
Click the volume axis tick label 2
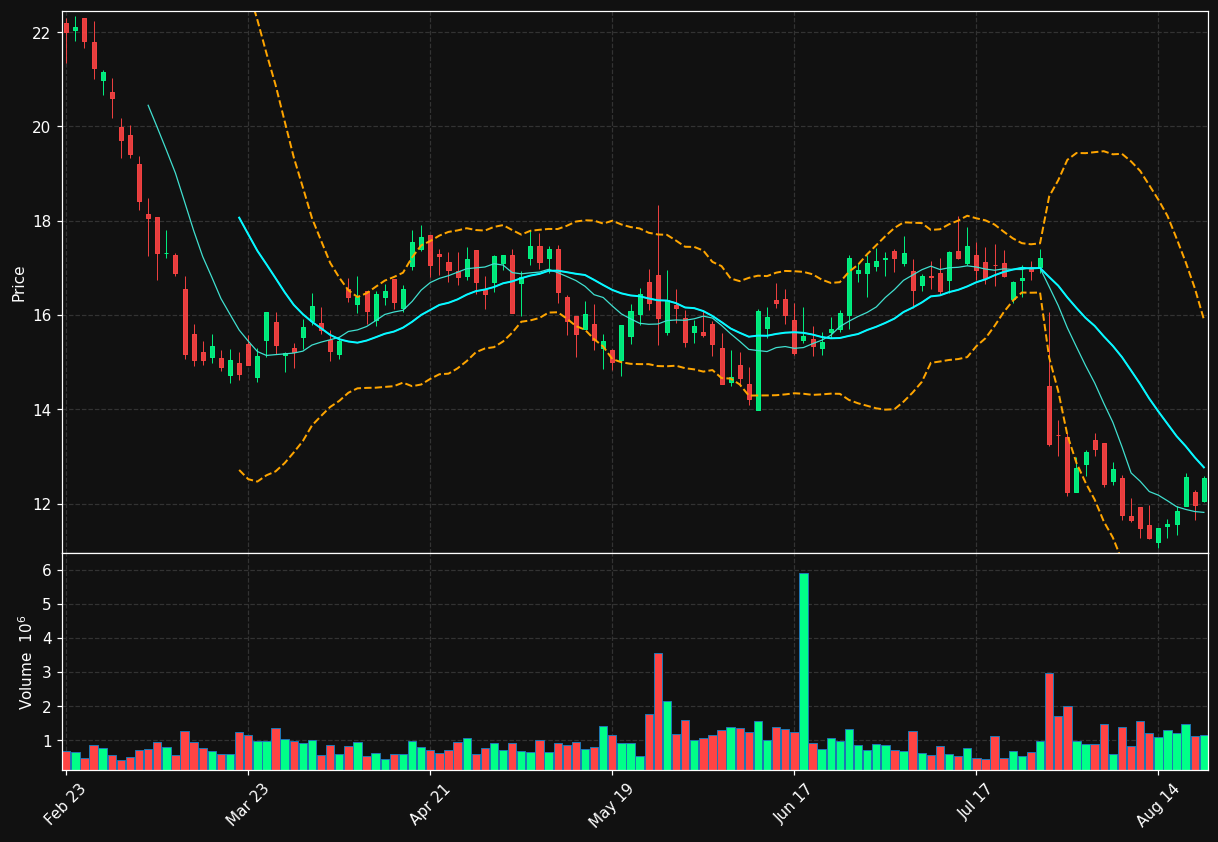(46, 707)
